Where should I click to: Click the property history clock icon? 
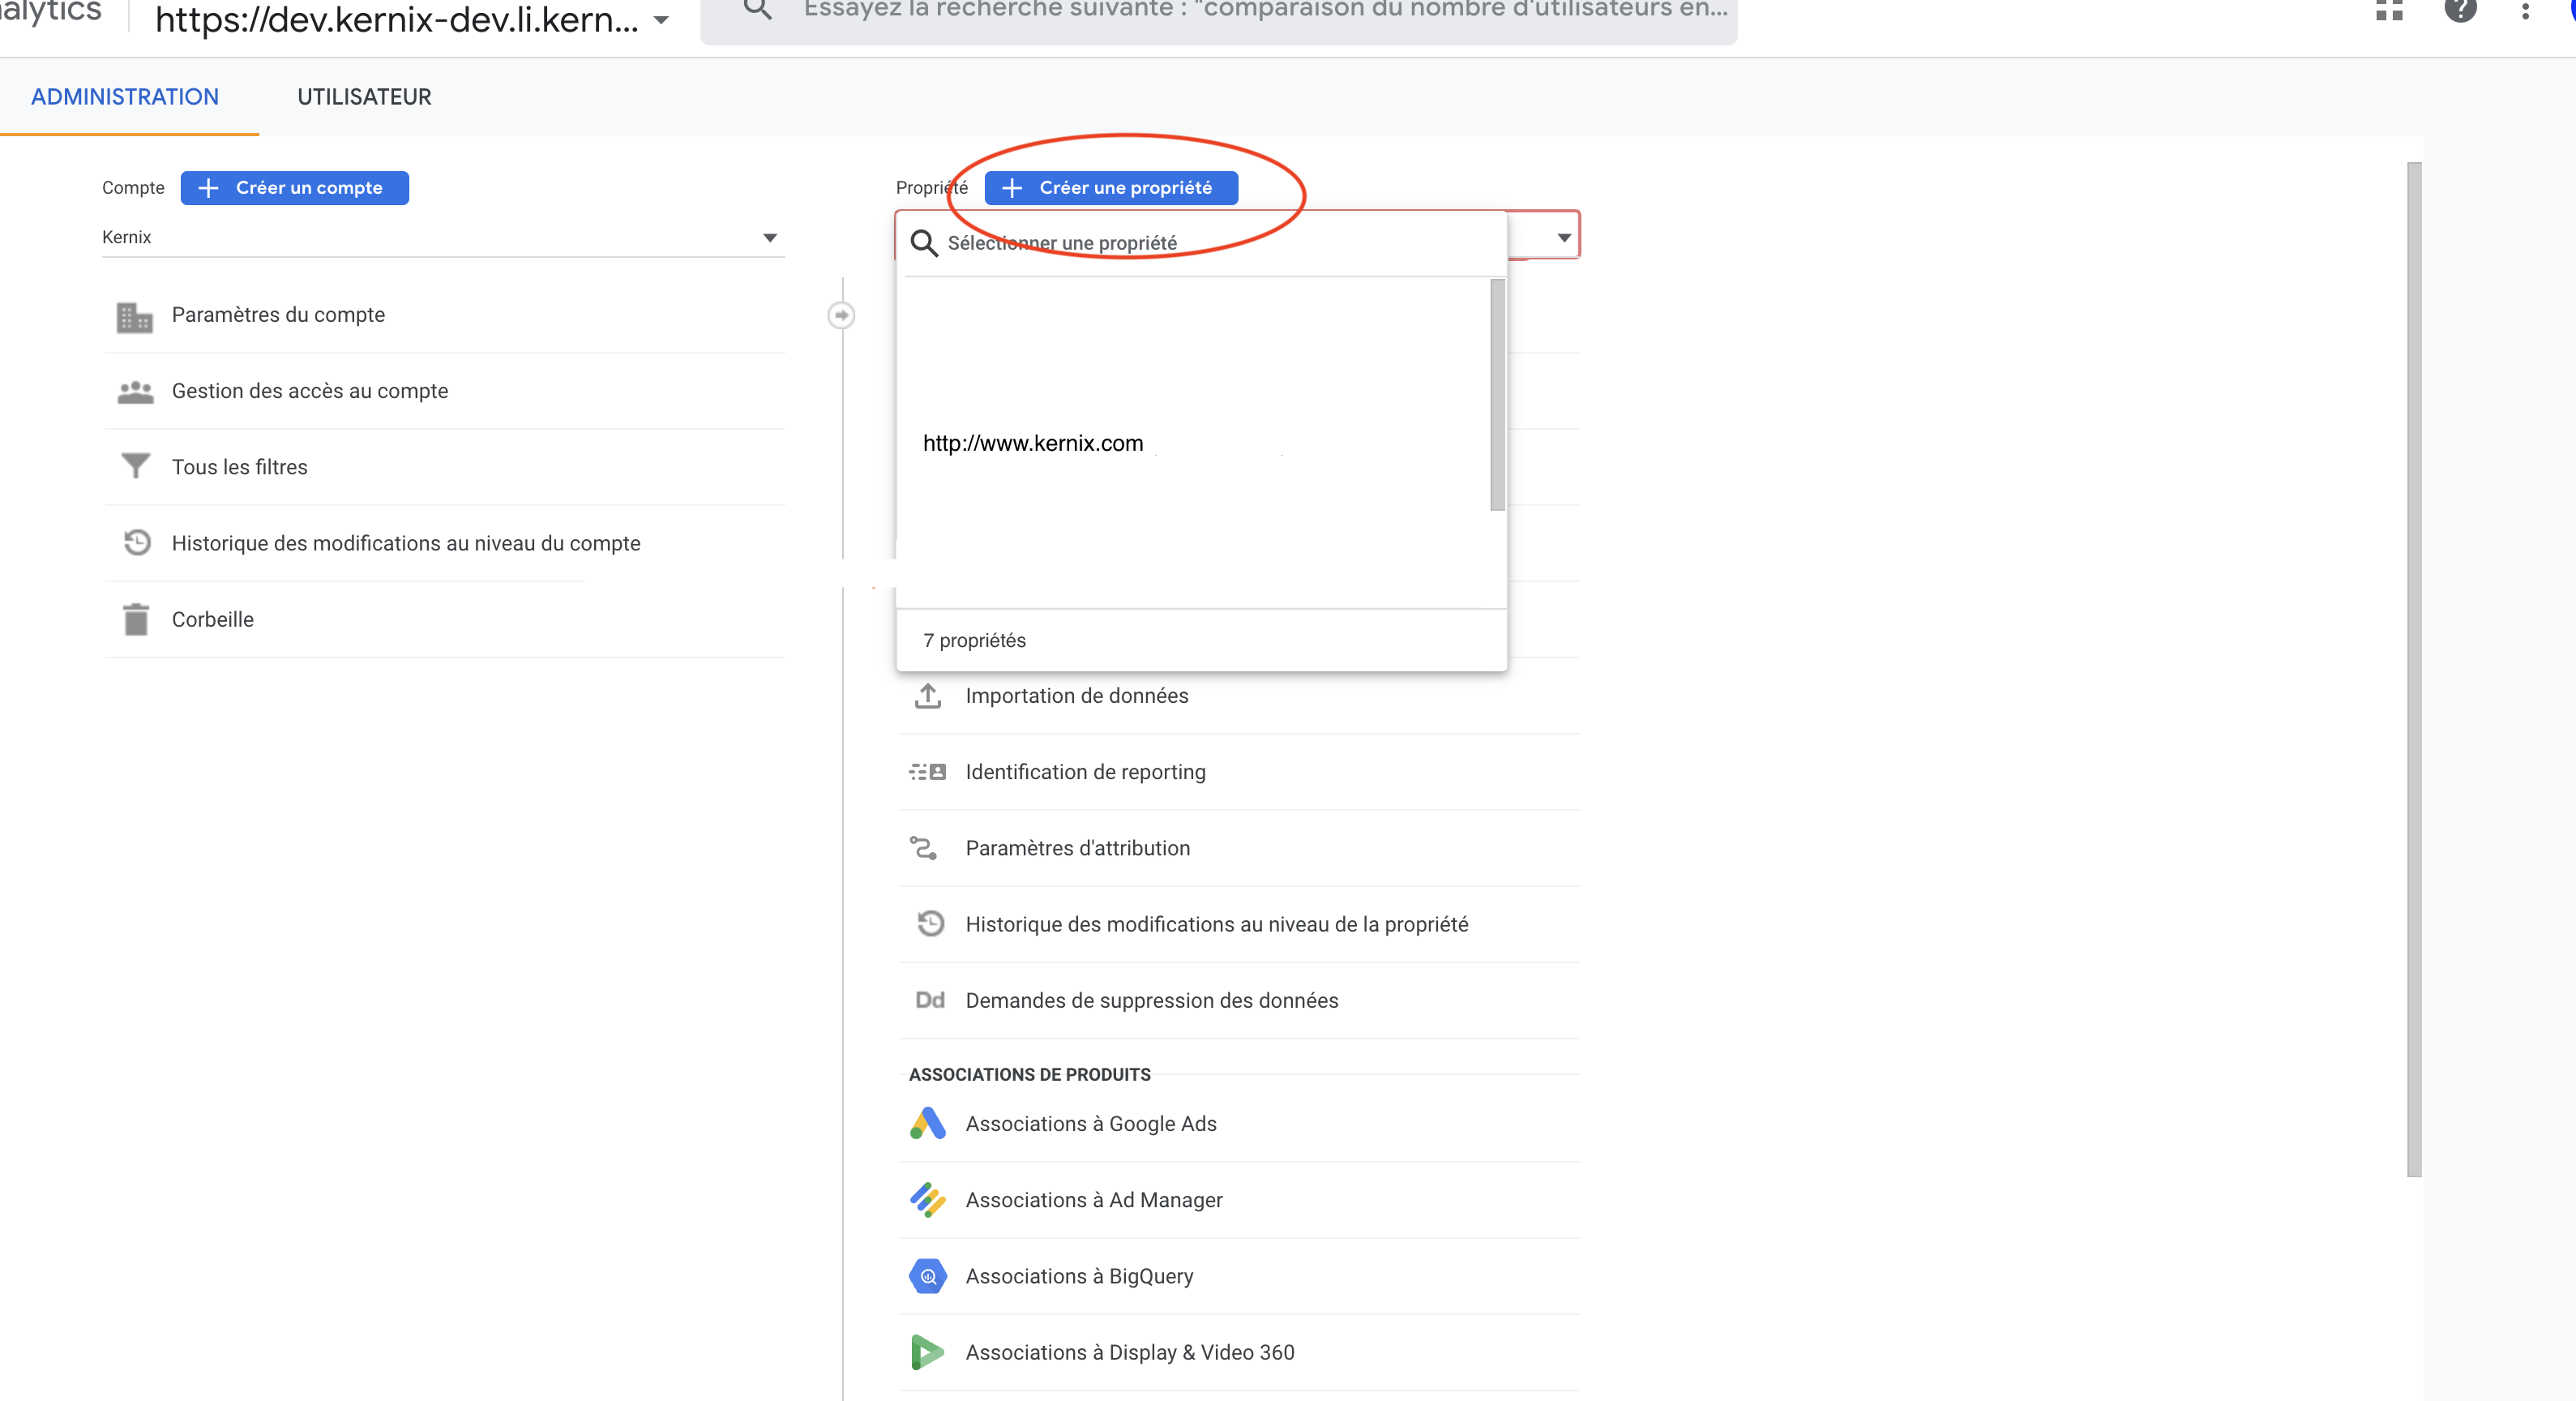tap(930, 923)
